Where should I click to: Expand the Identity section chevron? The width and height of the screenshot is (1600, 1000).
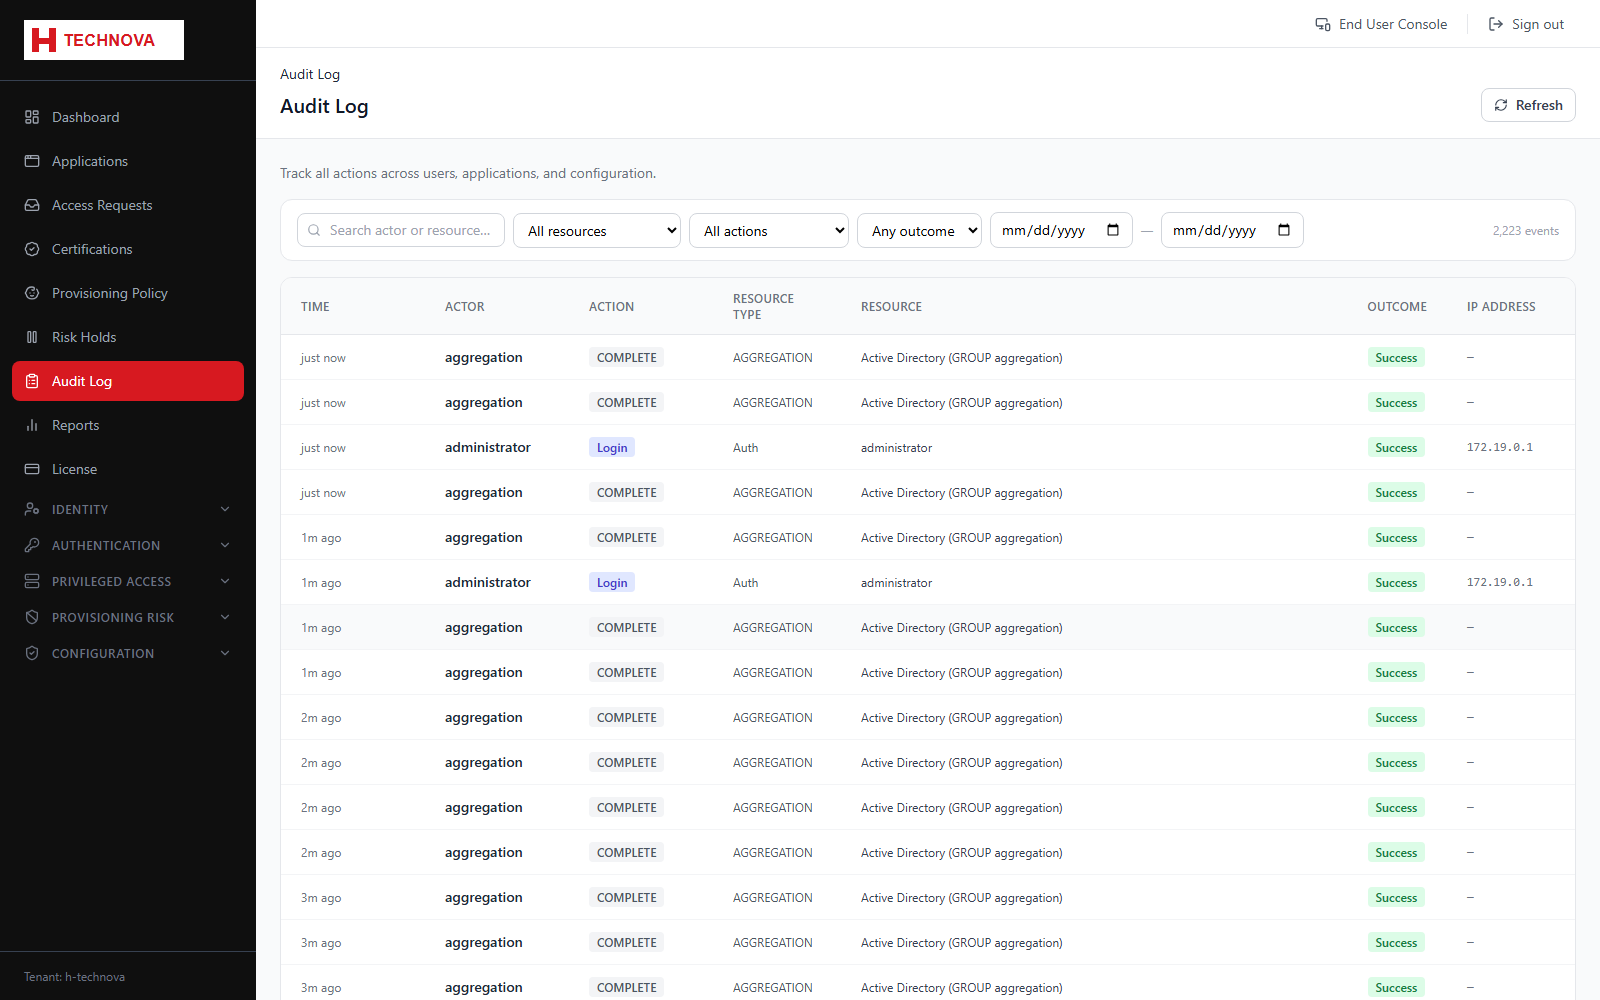pyautogui.click(x=225, y=509)
